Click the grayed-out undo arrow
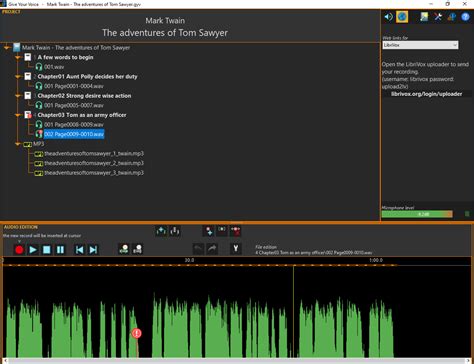This screenshot has height=364, width=474. (x=198, y=249)
